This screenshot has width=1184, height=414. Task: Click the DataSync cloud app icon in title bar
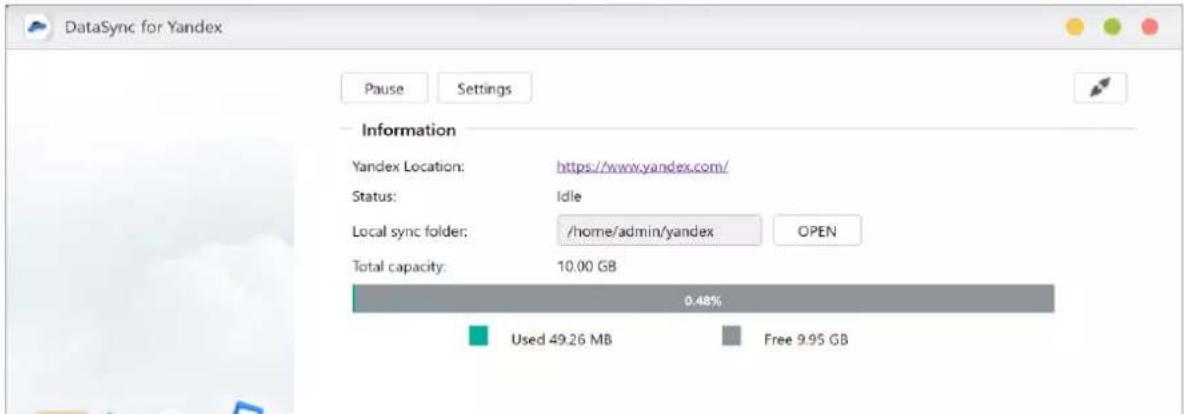point(38,27)
